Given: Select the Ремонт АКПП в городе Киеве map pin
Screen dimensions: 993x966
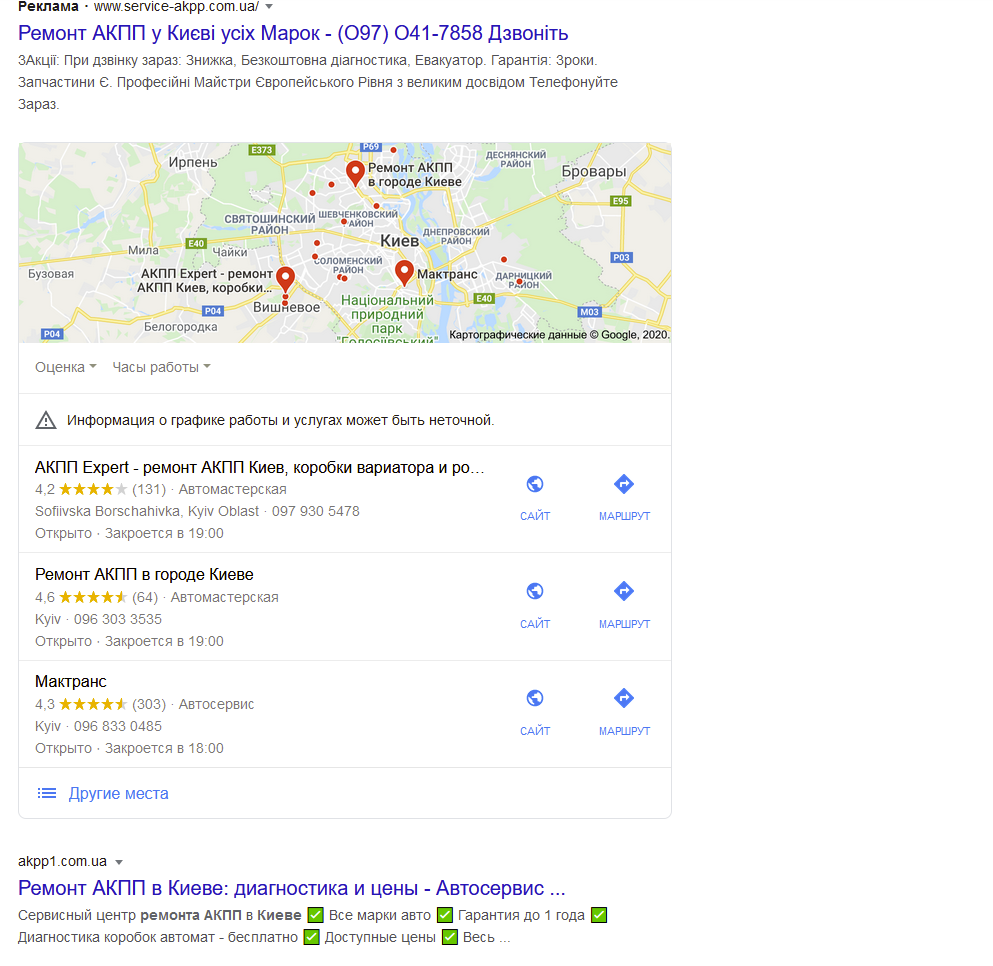Looking at the screenshot, I should click(355, 173).
